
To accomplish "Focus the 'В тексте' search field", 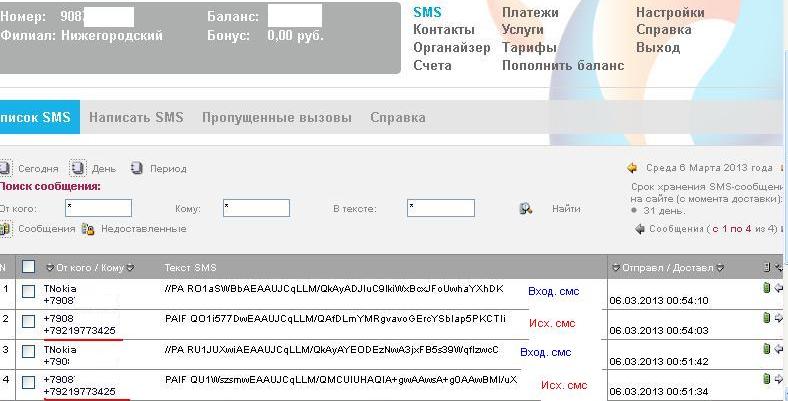I will (440, 208).
